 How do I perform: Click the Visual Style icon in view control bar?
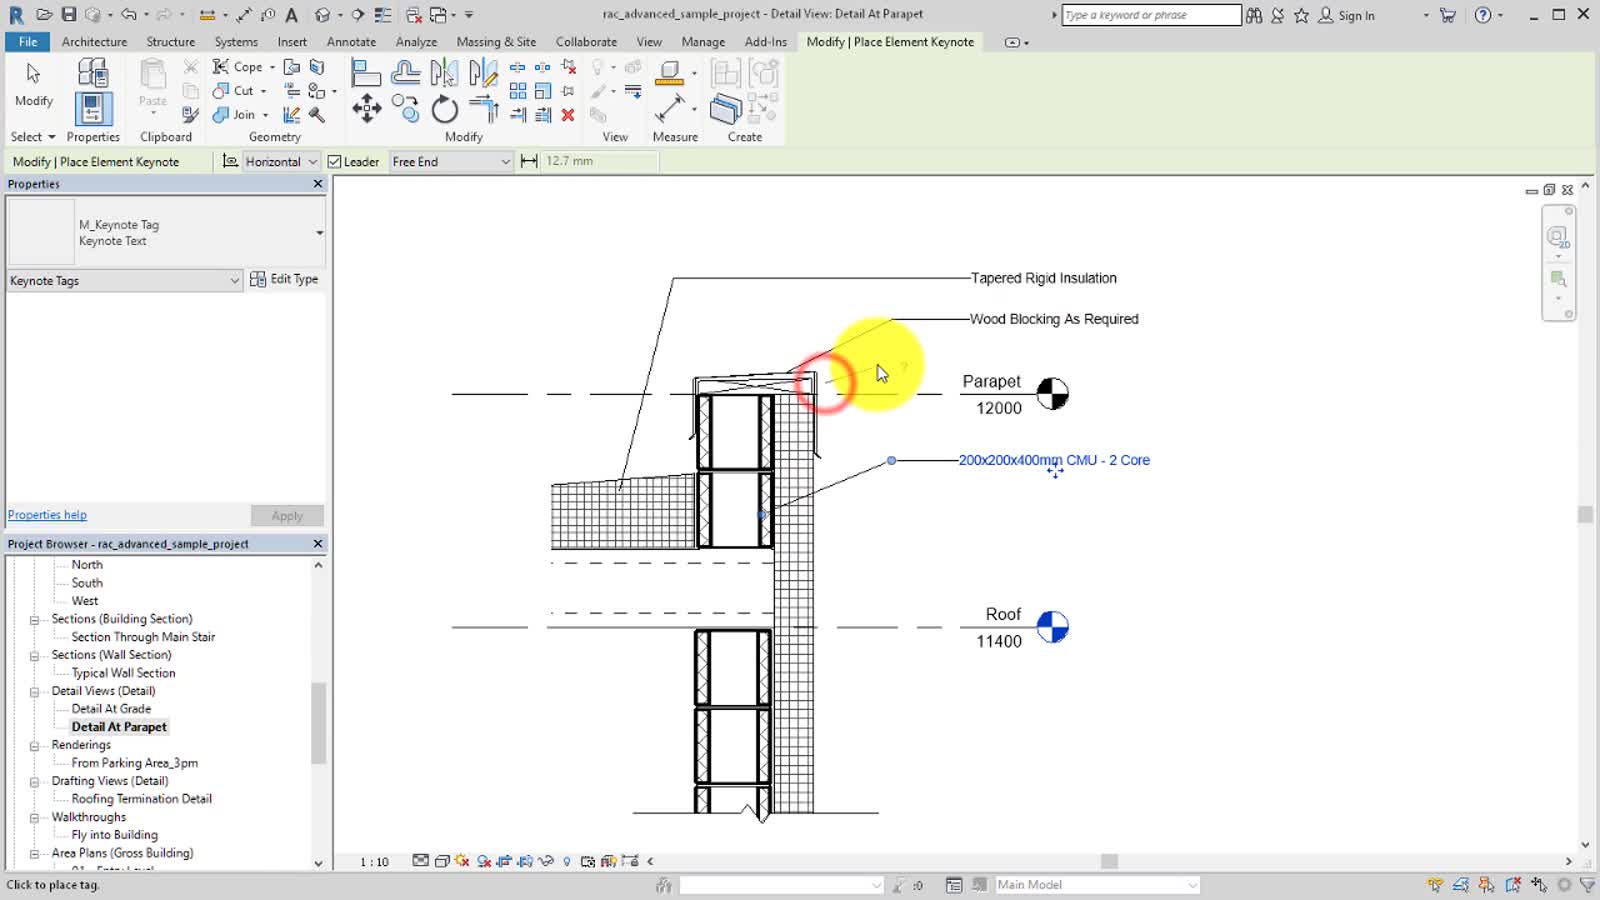(x=441, y=861)
